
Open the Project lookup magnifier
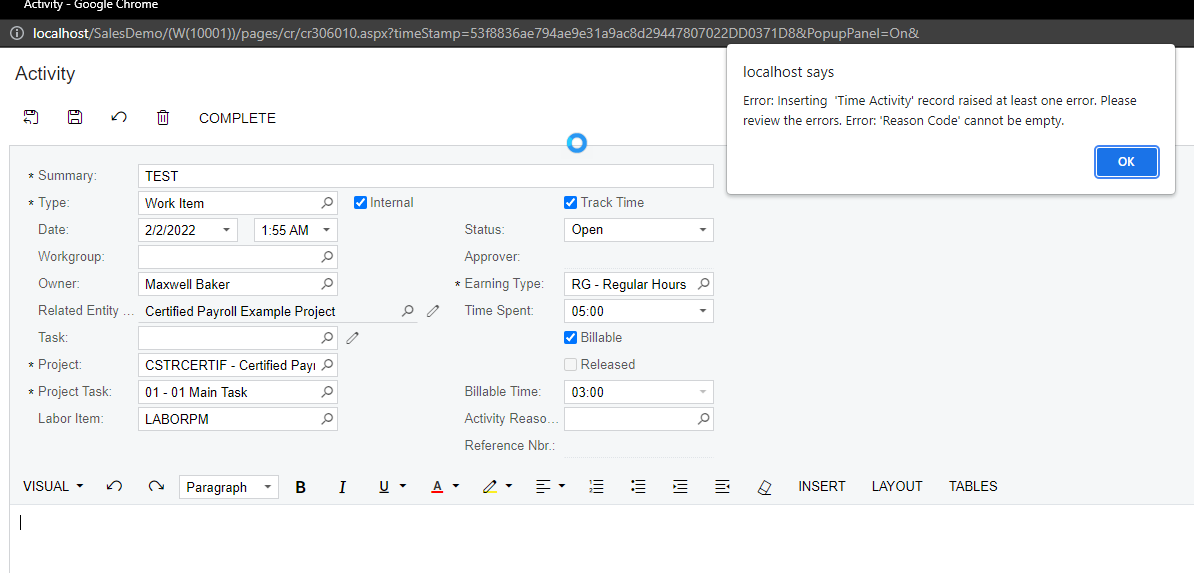click(327, 365)
